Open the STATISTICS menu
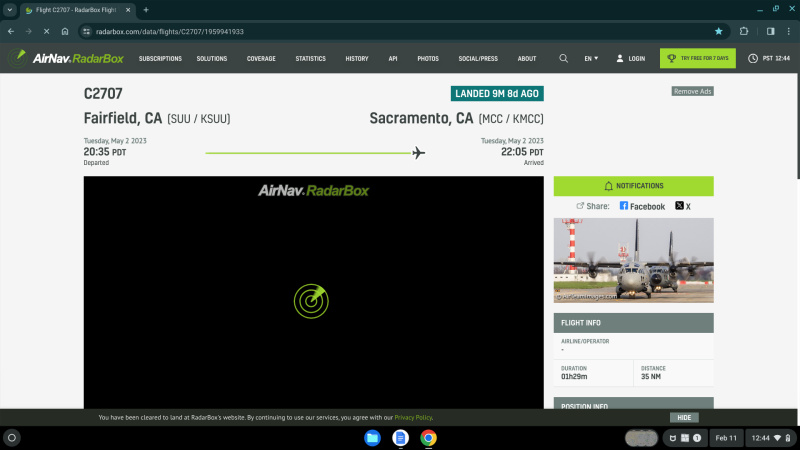Image resolution: width=800 pixels, height=450 pixels. pyautogui.click(x=310, y=58)
